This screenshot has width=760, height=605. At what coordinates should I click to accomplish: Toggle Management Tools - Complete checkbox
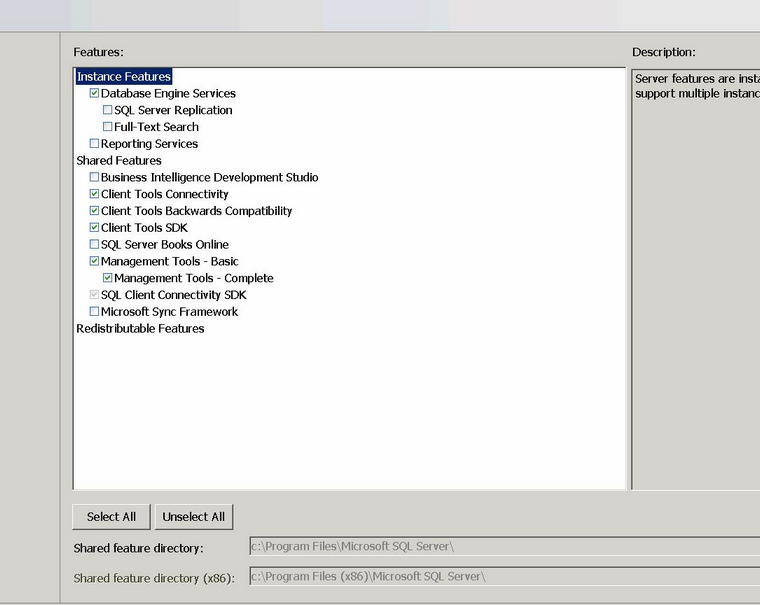coord(108,278)
